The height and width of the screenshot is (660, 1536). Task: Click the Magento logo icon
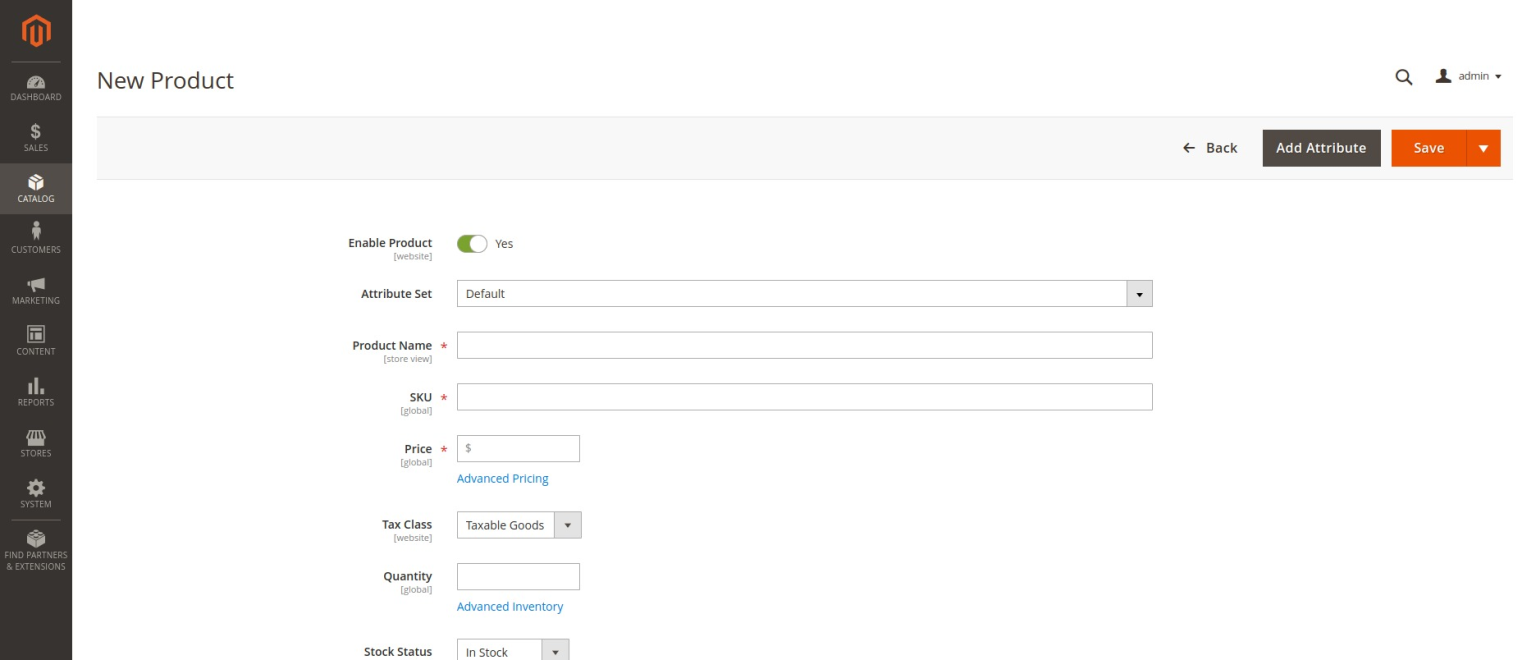(36, 32)
